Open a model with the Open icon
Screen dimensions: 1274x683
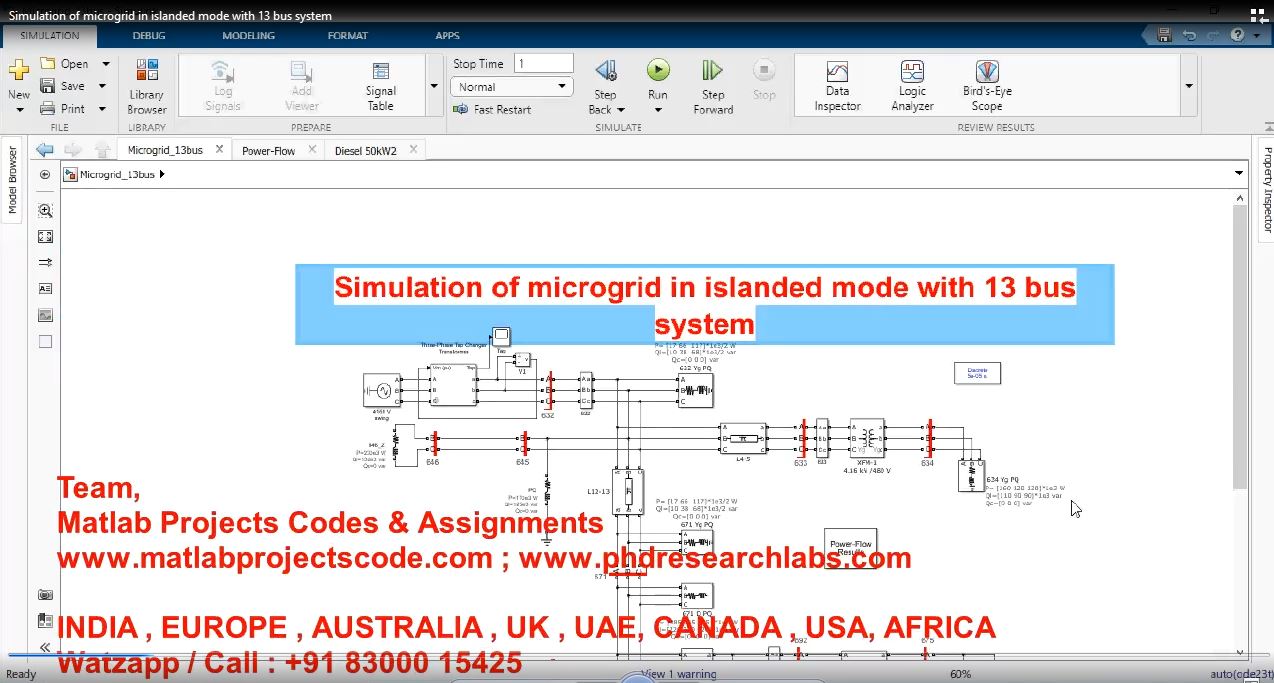[48, 63]
